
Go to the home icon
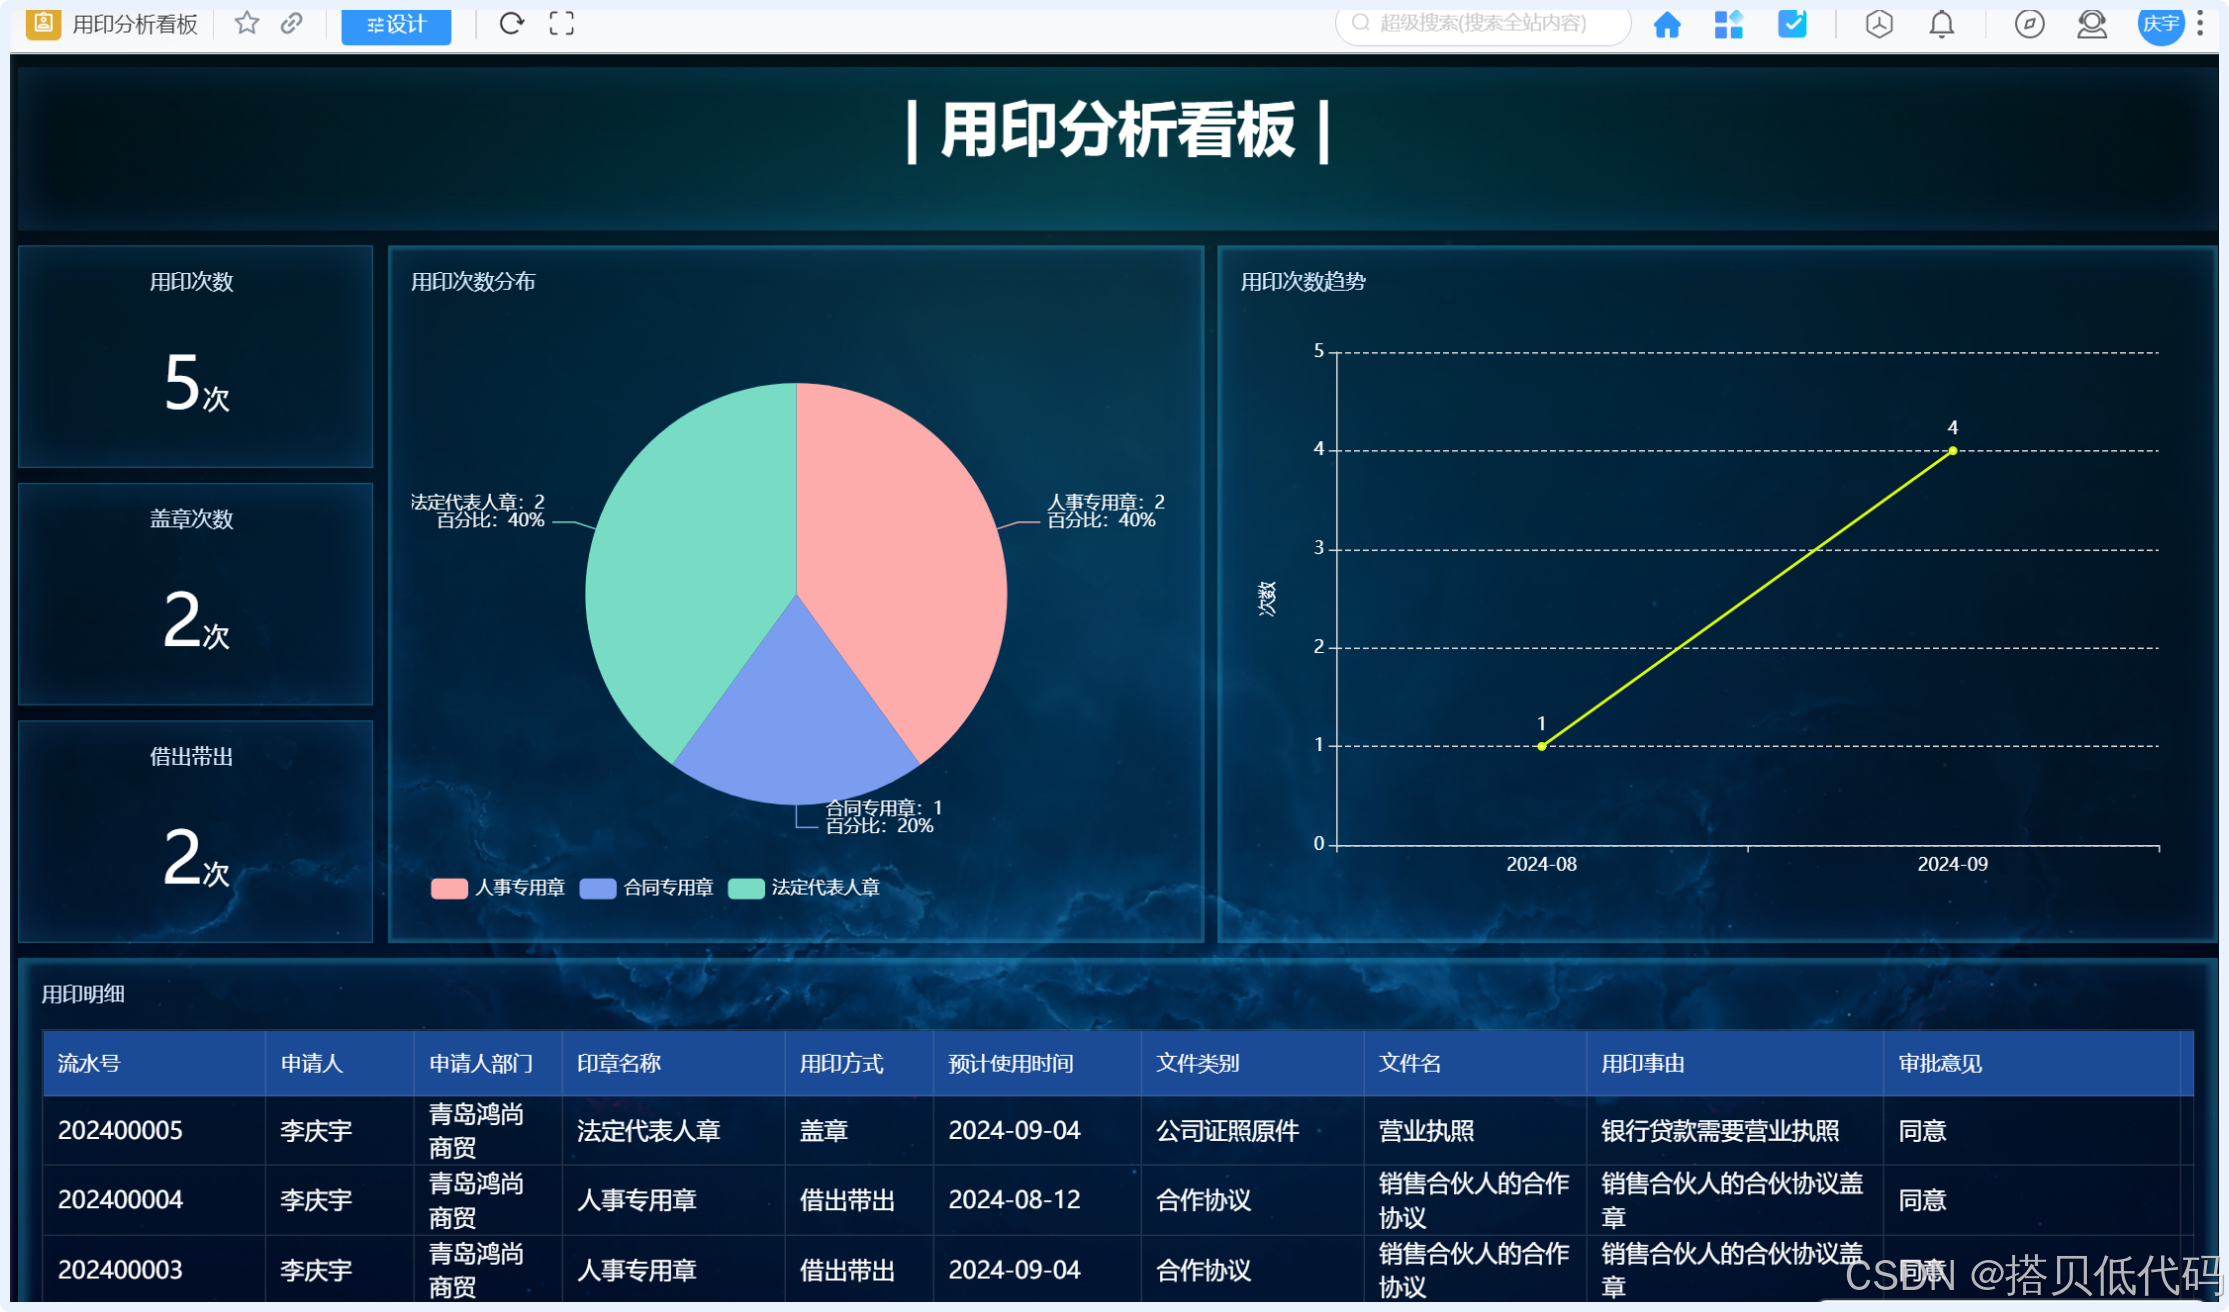(1667, 24)
